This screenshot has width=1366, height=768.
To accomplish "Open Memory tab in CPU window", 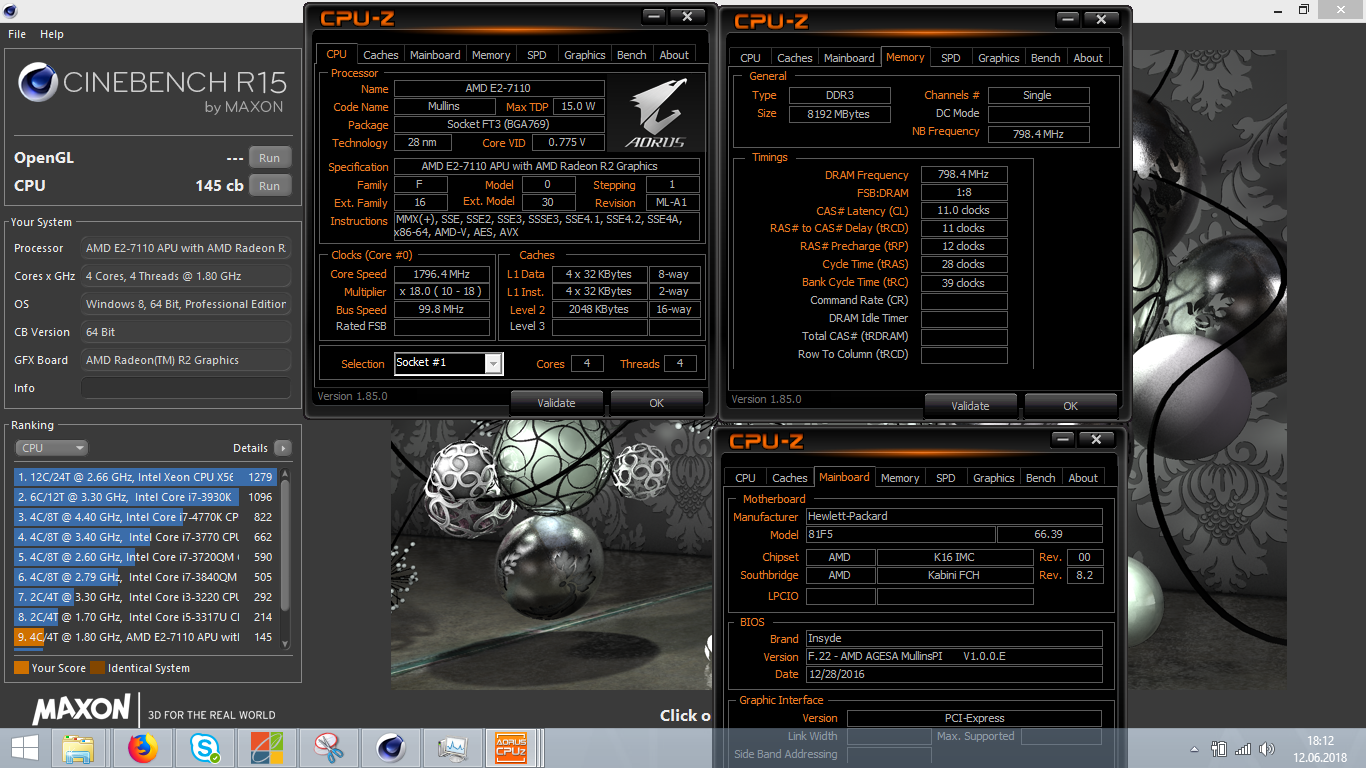I will pyautogui.click(x=491, y=55).
